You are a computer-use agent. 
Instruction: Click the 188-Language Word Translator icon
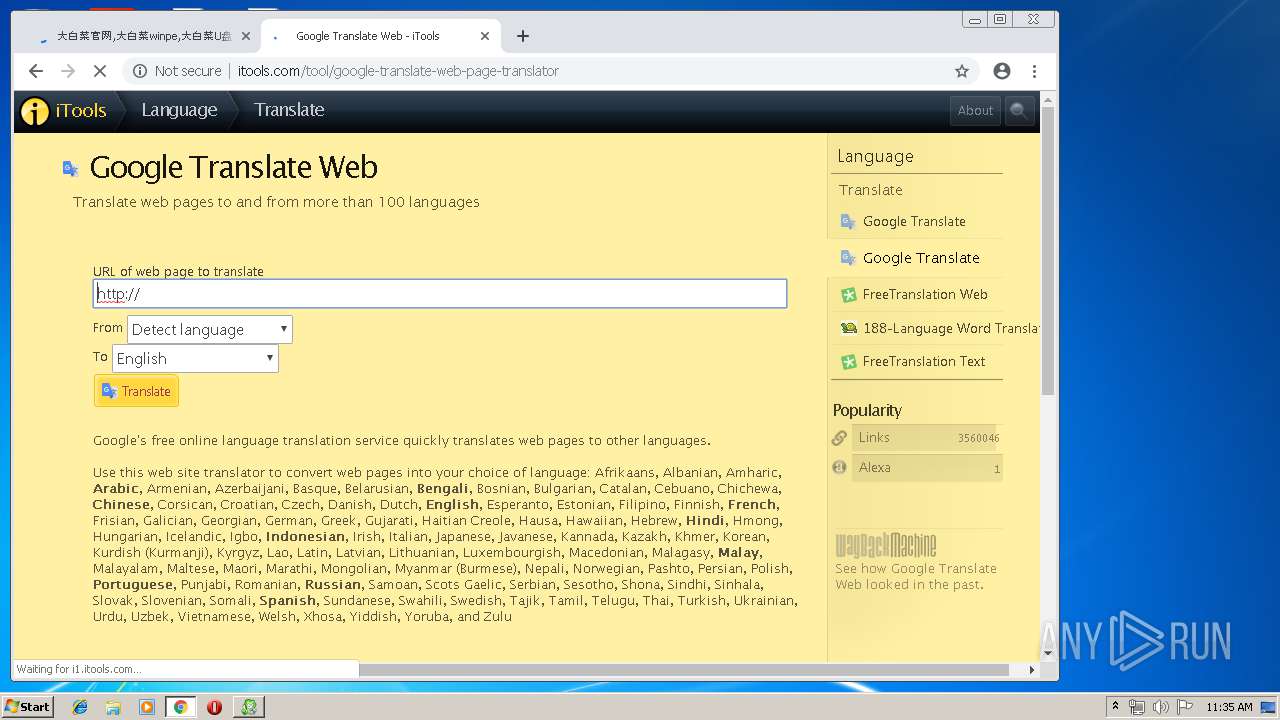point(848,328)
